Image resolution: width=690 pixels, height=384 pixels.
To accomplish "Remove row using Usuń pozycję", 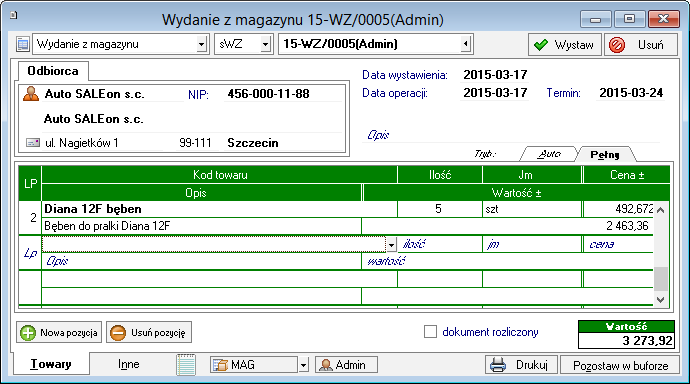I will tap(149, 333).
